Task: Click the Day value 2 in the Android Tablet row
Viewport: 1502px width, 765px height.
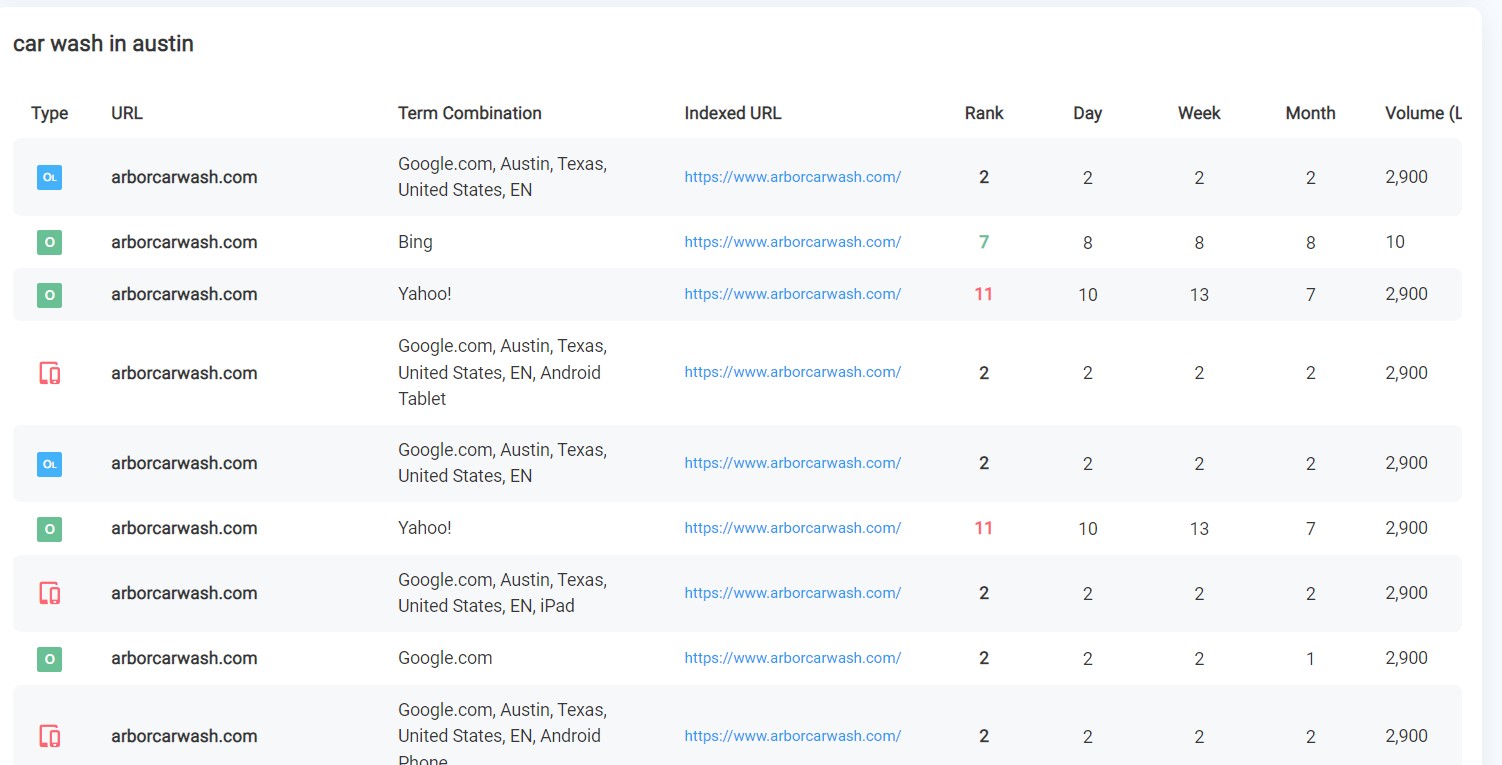Action: click(1088, 374)
